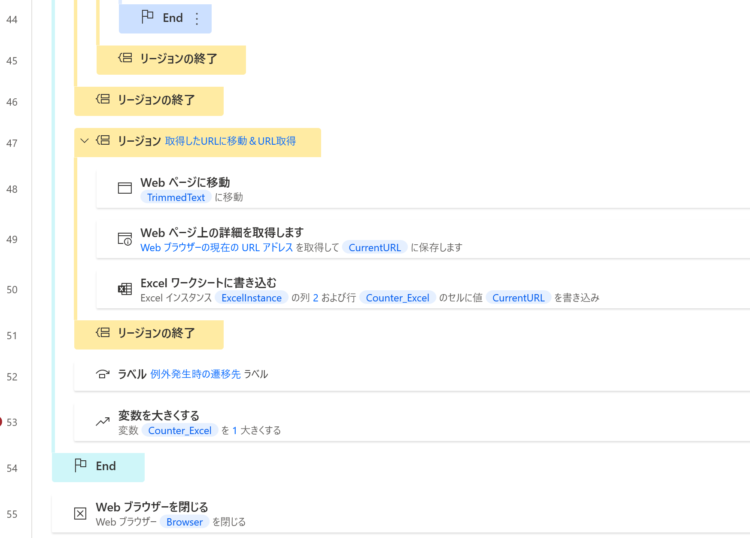Click the increase-variable icon on line 53

(x=103, y=422)
